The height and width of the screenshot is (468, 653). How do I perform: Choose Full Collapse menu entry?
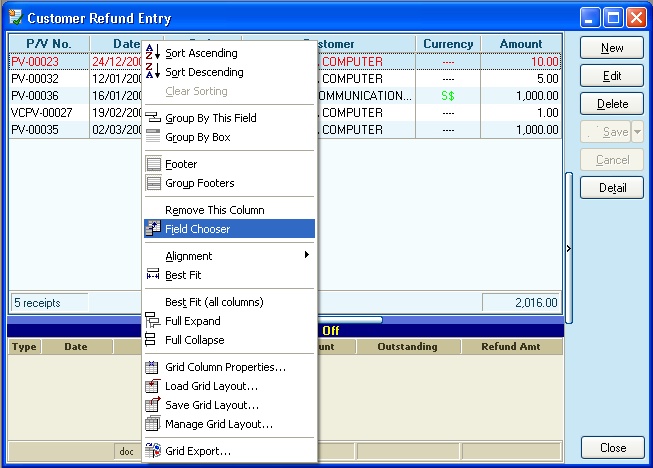pos(229,340)
